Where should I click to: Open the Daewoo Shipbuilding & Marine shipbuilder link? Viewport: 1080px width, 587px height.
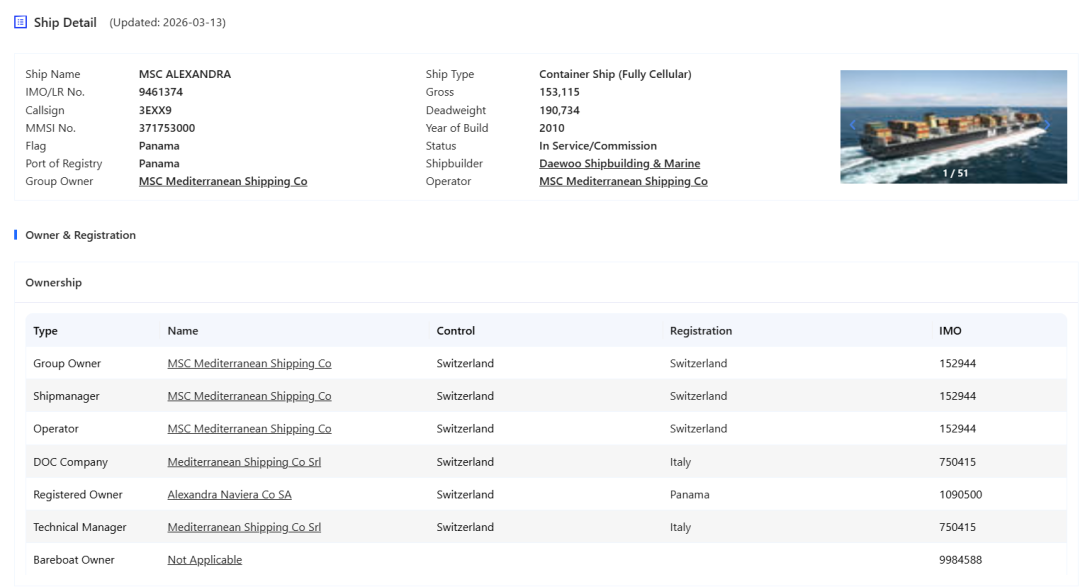point(619,164)
